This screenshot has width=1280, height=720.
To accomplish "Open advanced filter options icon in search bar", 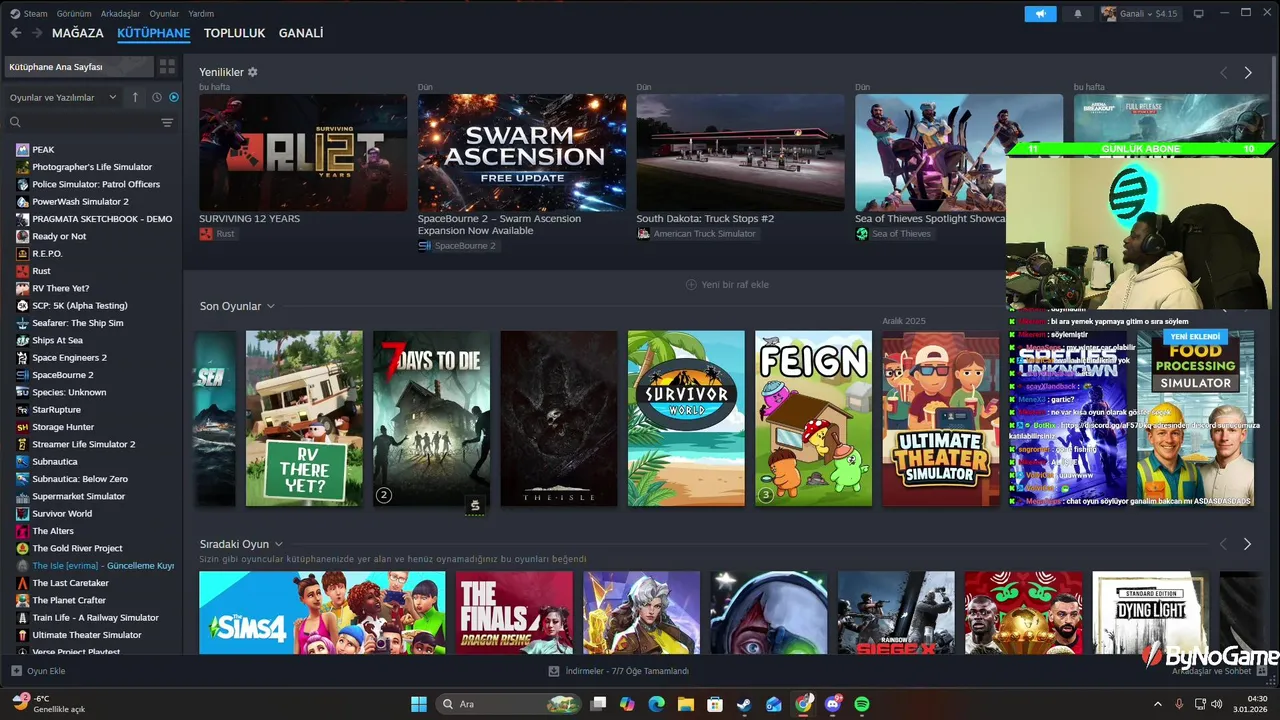I will click(167, 122).
